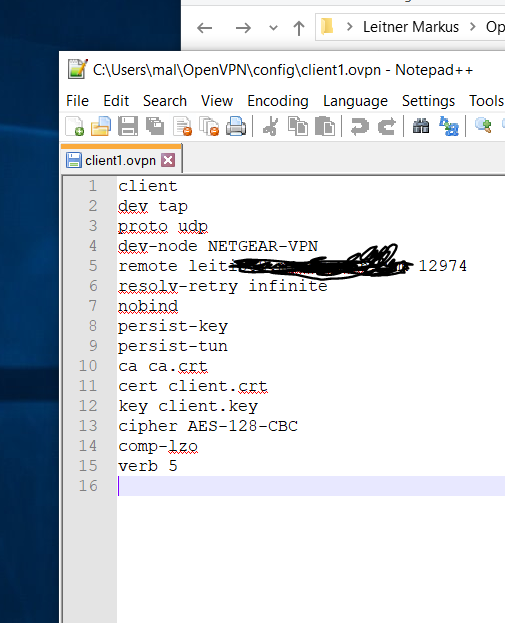This screenshot has height=623, width=505.
Task: Click floppy icon on client1.ovpn tab
Action: (x=74, y=160)
